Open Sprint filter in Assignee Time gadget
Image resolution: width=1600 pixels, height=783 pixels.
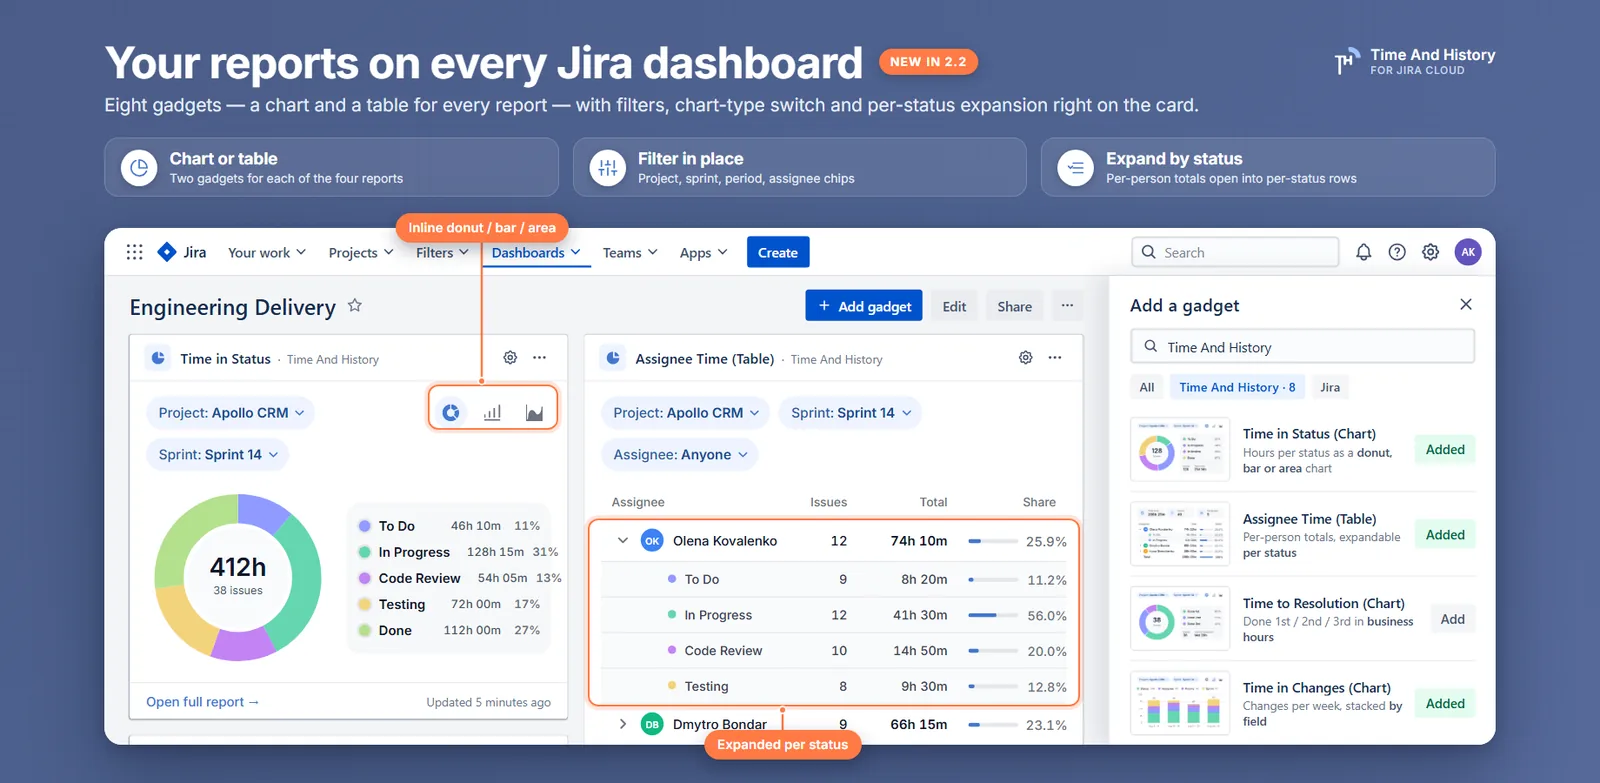pyautogui.click(x=851, y=412)
